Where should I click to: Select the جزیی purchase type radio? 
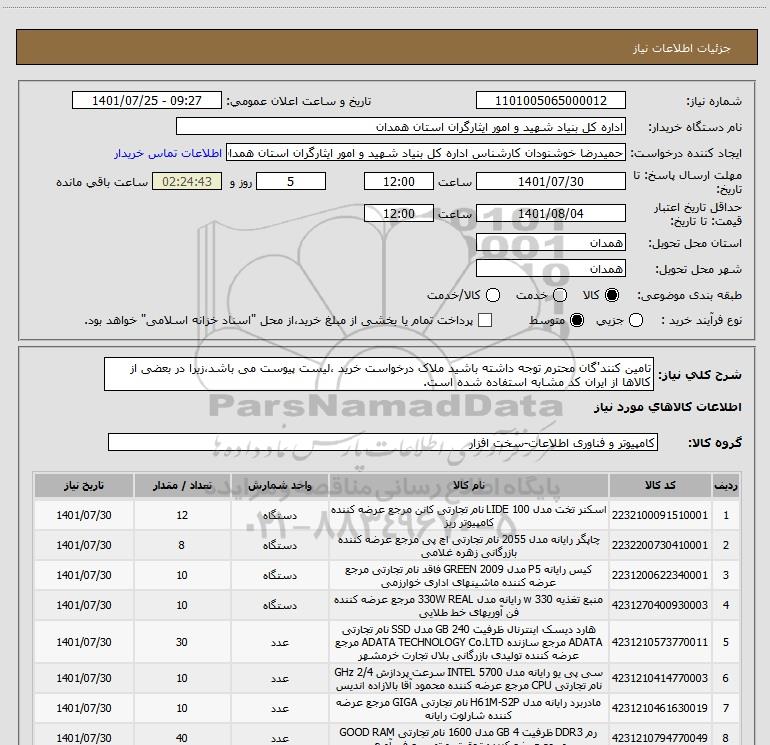coord(636,320)
